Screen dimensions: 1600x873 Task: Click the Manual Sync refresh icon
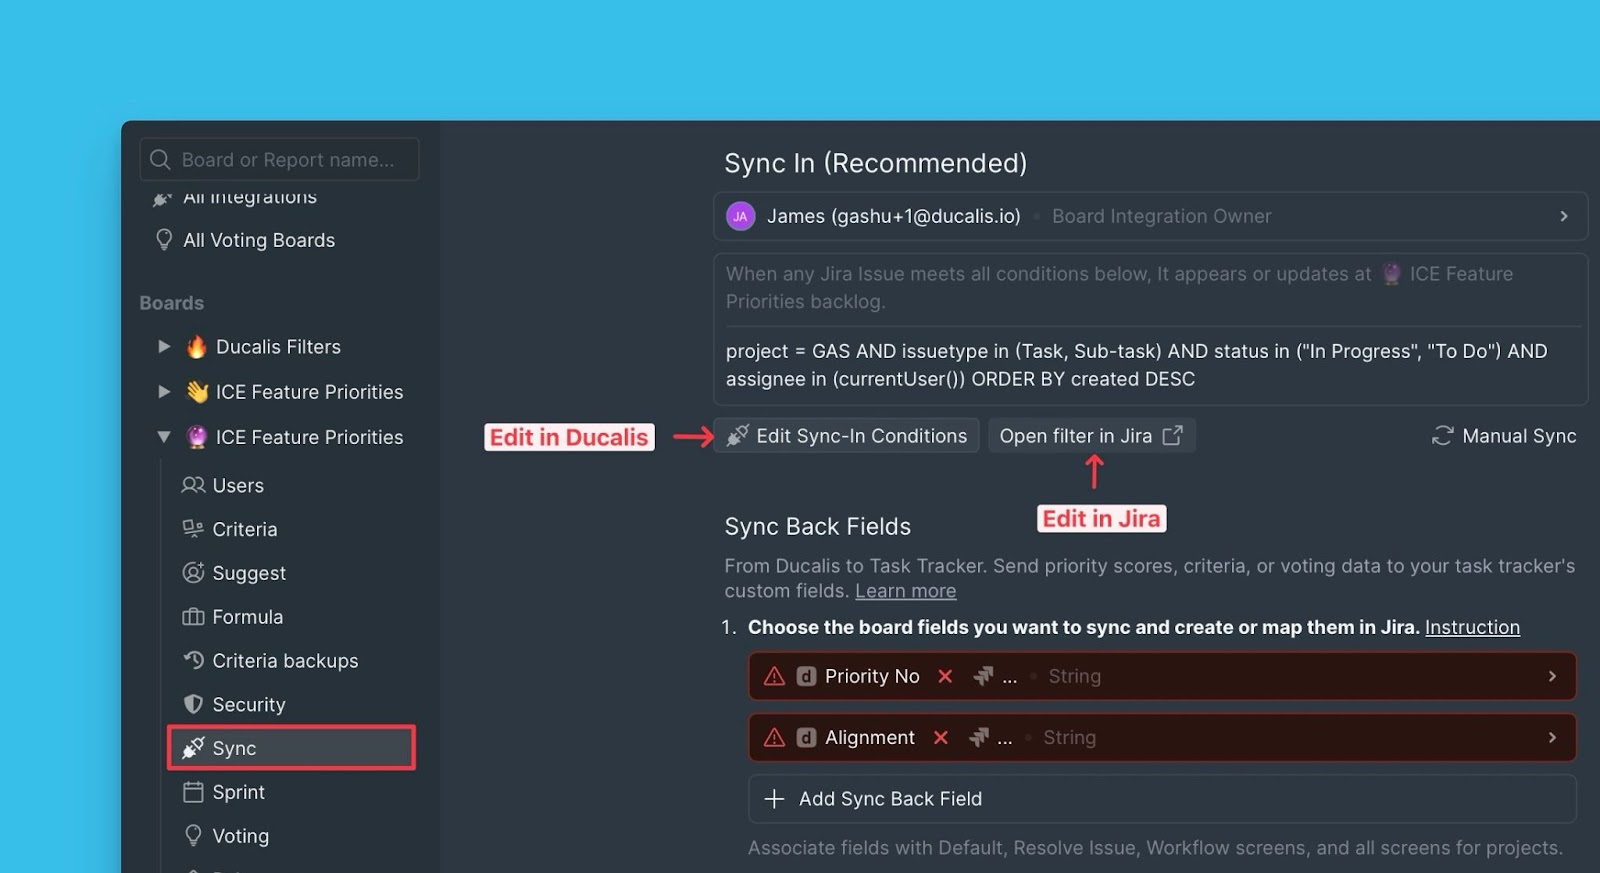1442,436
